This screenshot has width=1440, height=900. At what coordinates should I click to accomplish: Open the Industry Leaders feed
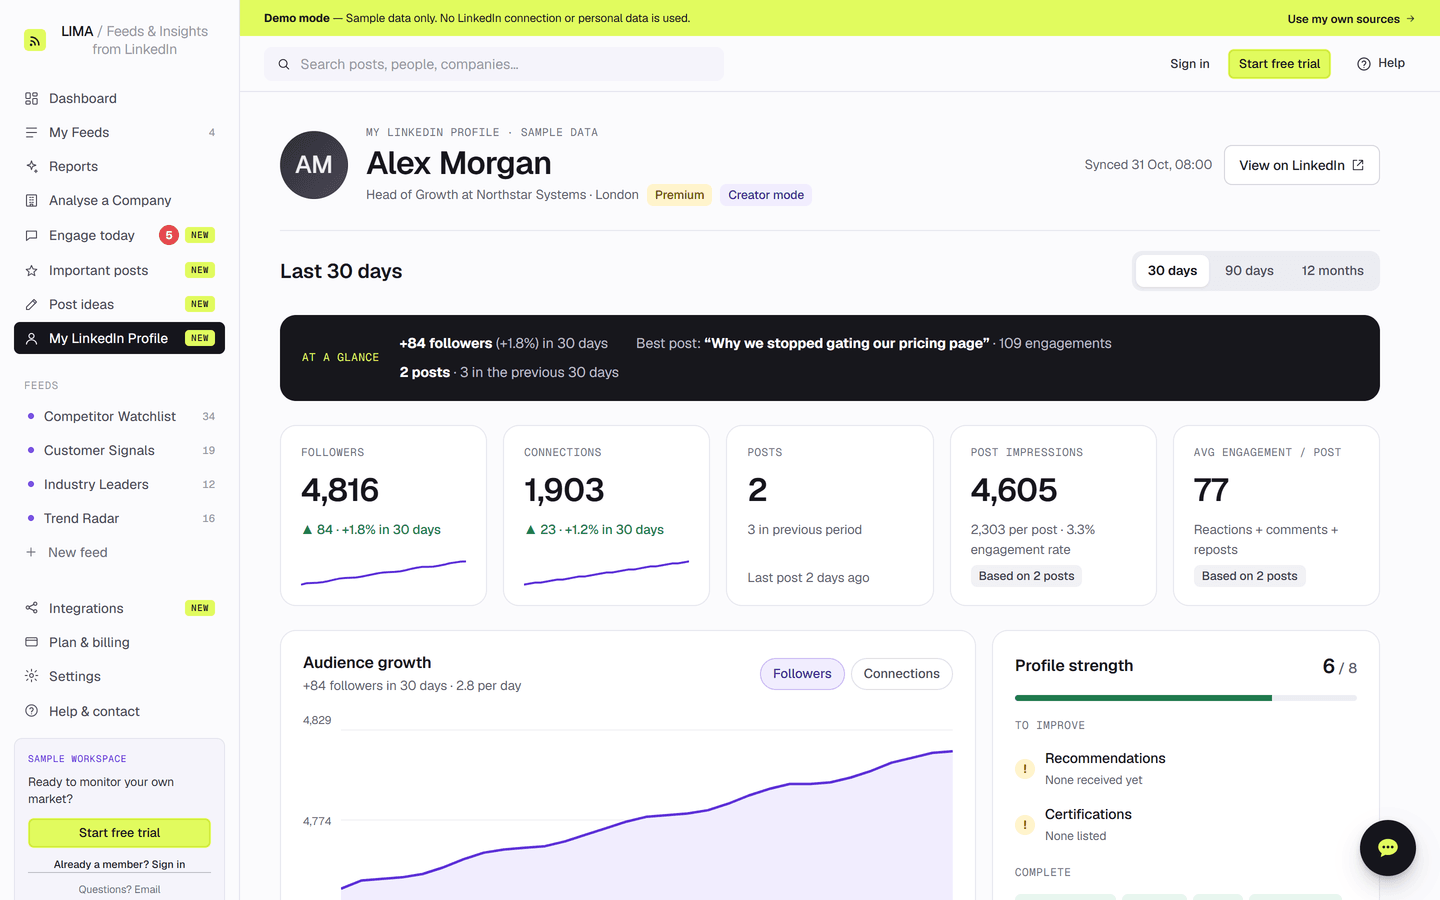point(119,484)
